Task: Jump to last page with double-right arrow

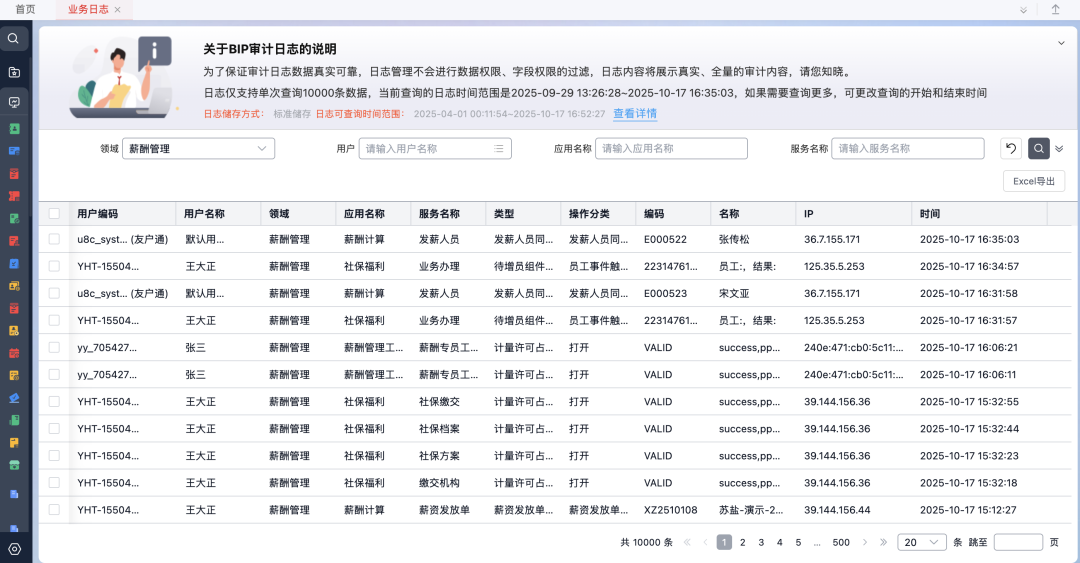Action: pyautogui.click(x=883, y=542)
